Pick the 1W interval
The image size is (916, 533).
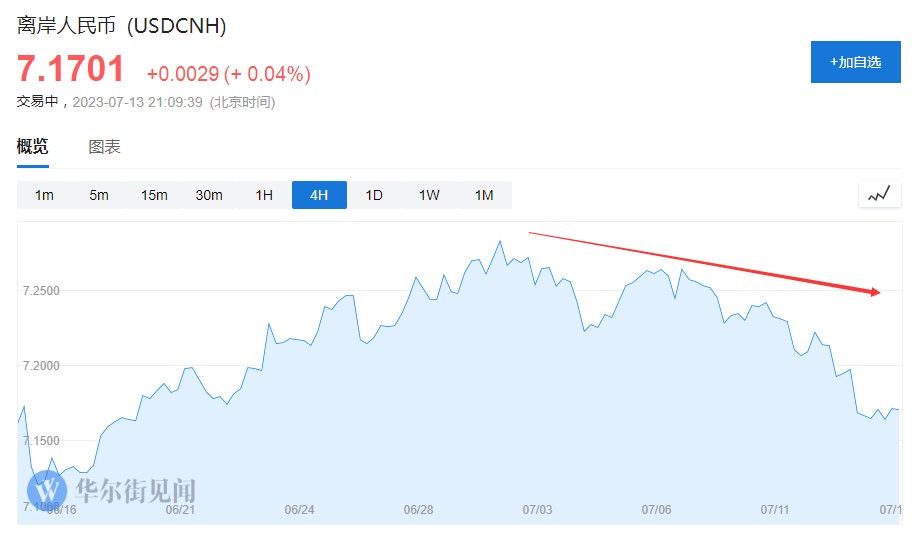(429, 195)
